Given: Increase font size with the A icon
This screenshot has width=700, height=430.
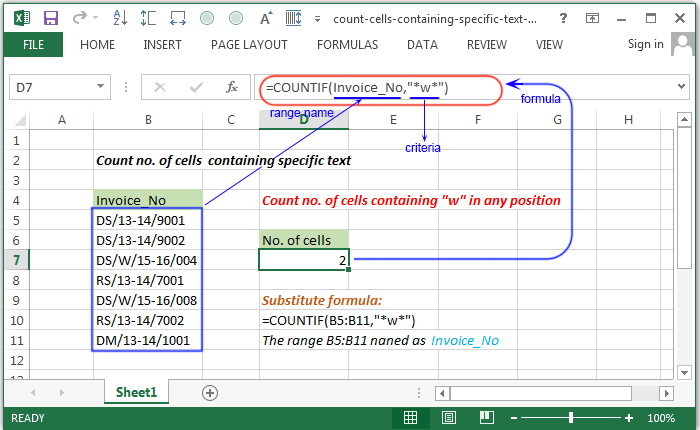Looking at the screenshot, I should [x=266, y=18].
